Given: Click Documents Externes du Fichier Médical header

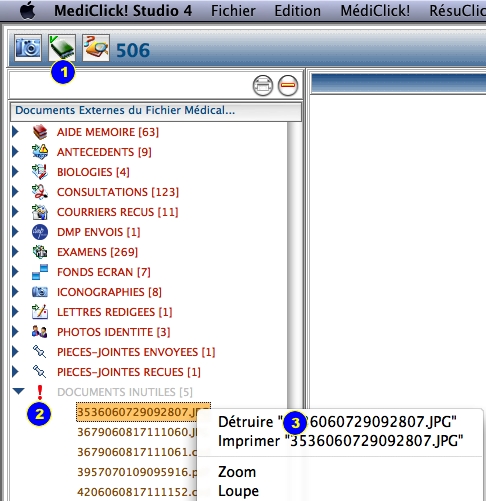Looking at the screenshot, I should pos(156,111).
